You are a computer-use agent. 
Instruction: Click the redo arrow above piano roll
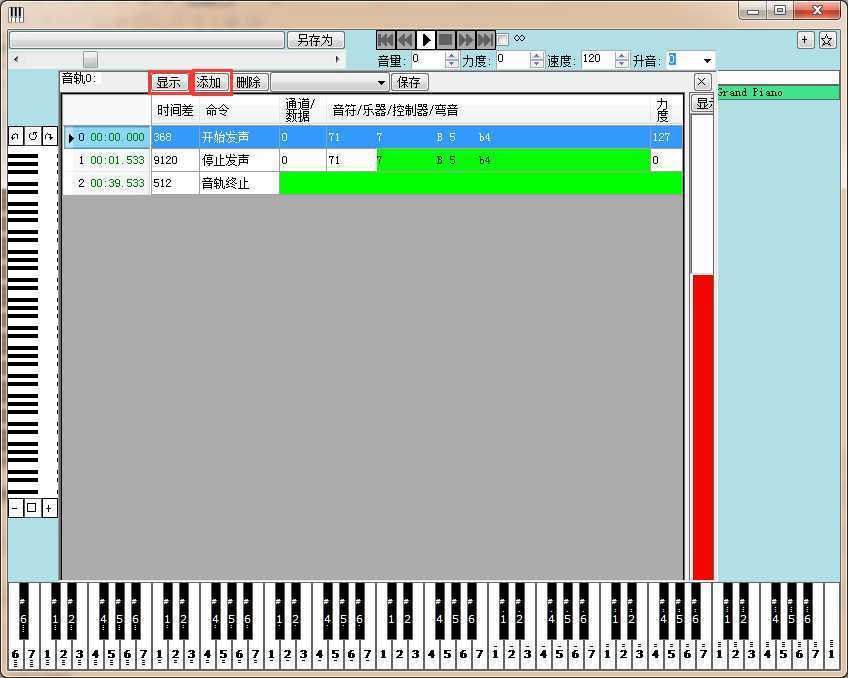point(49,136)
